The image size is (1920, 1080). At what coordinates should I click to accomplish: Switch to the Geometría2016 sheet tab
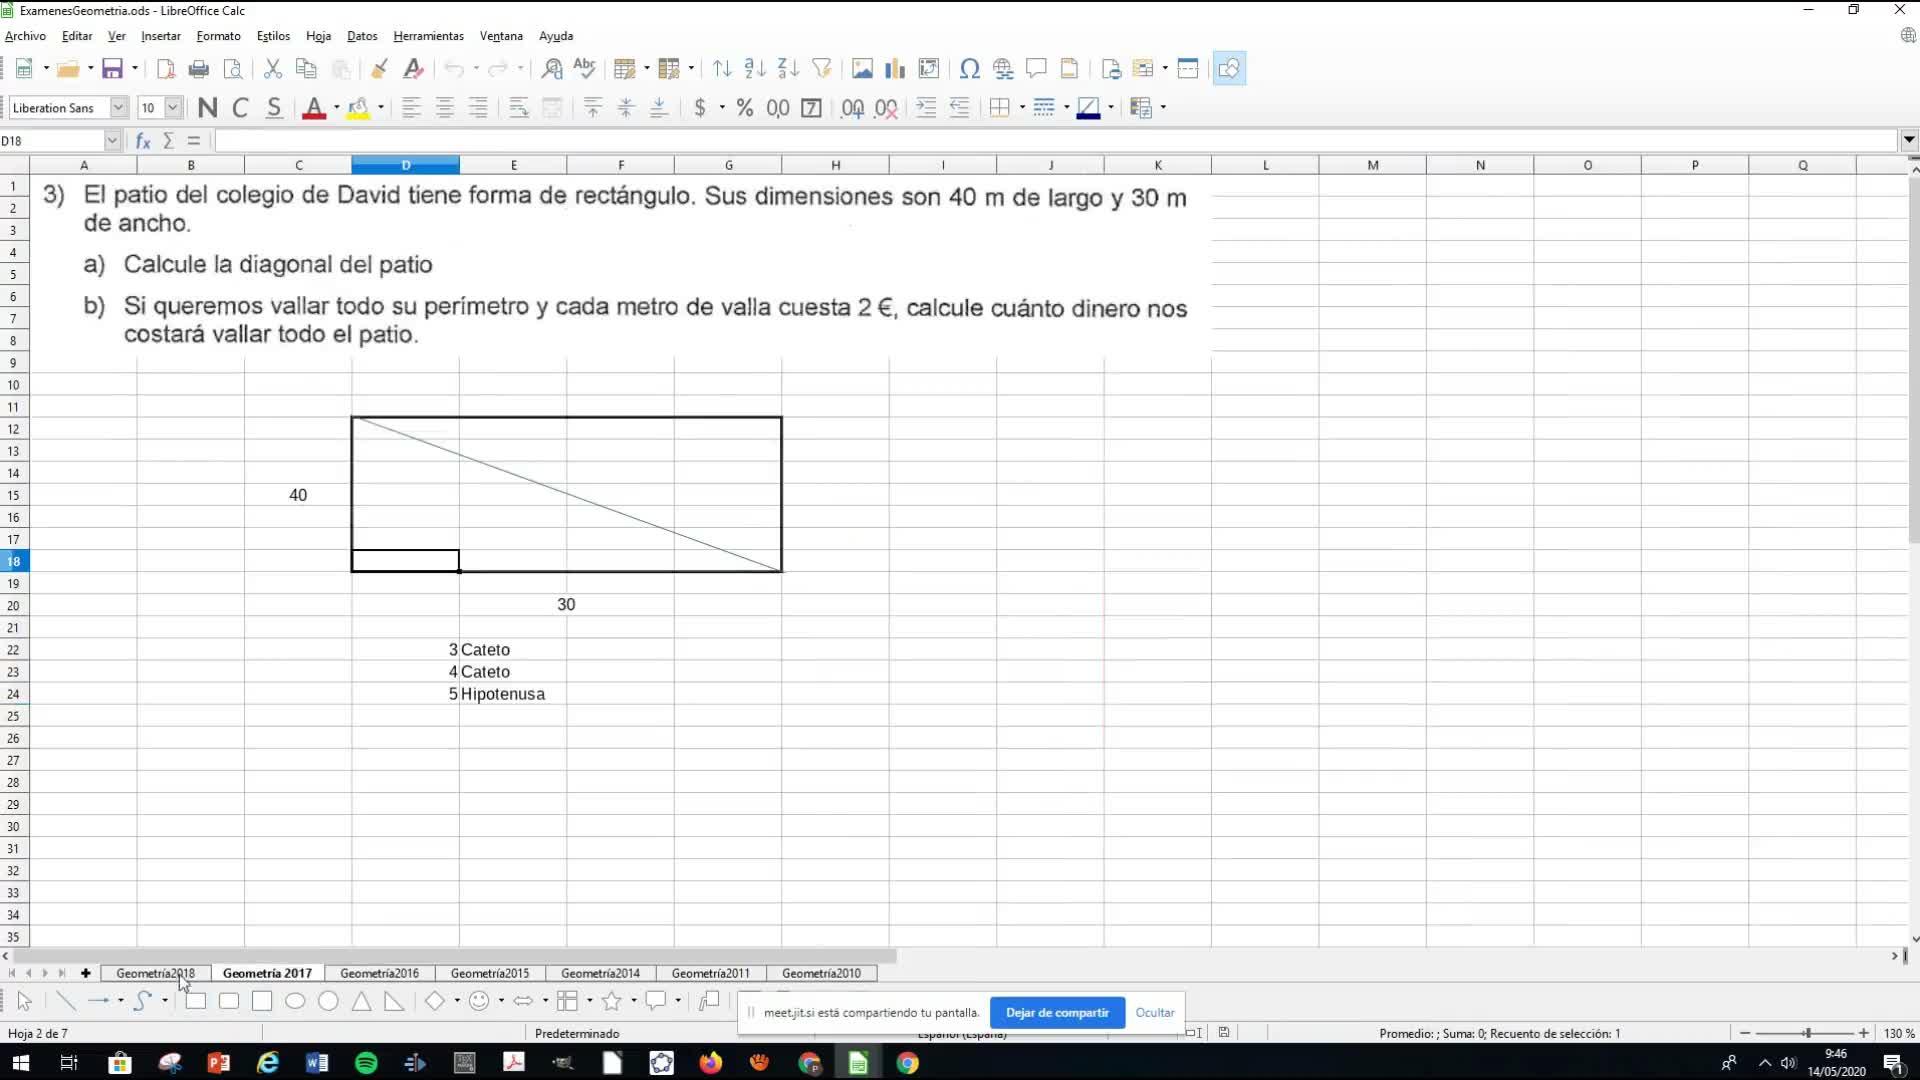pos(379,973)
